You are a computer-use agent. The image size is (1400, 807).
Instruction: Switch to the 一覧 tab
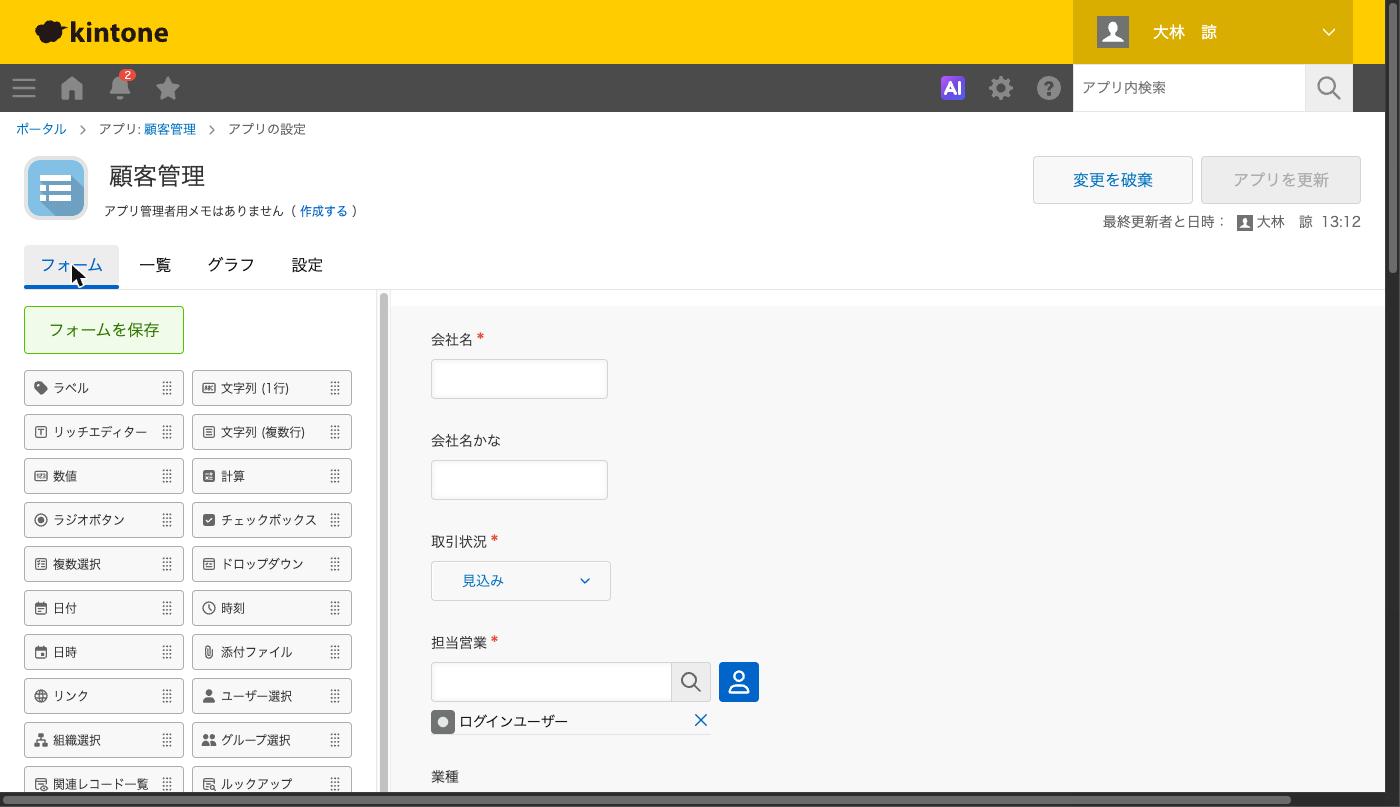coord(155,265)
